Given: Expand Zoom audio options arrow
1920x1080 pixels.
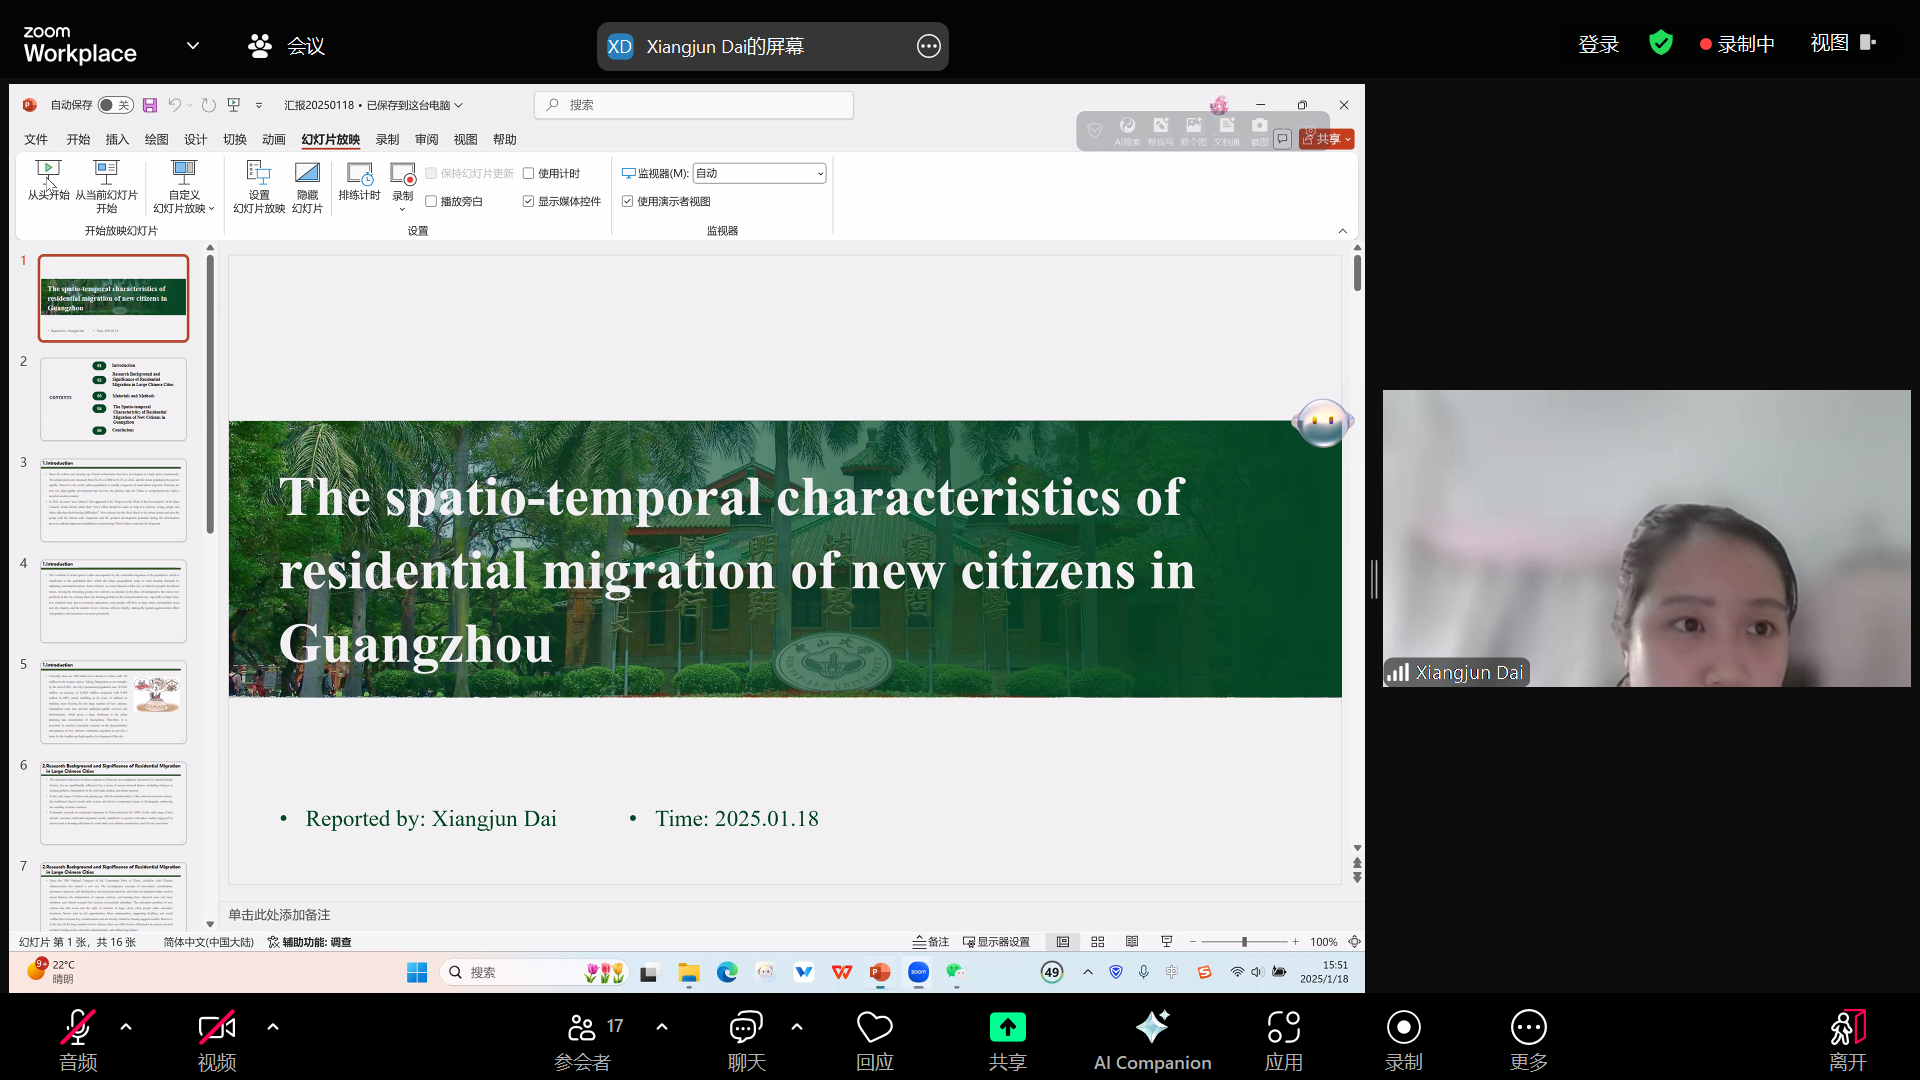Looking at the screenshot, I should point(126,1027).
